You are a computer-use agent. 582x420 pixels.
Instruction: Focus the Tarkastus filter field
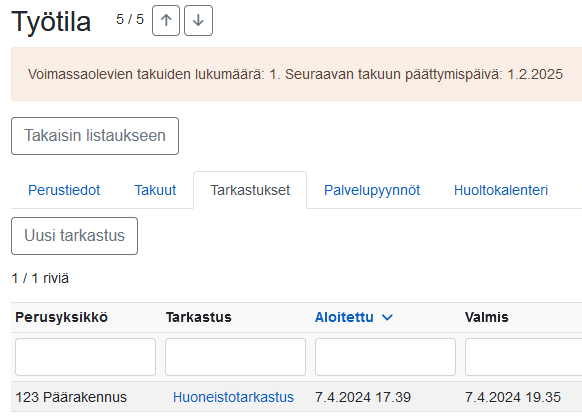tap(235, 357)
